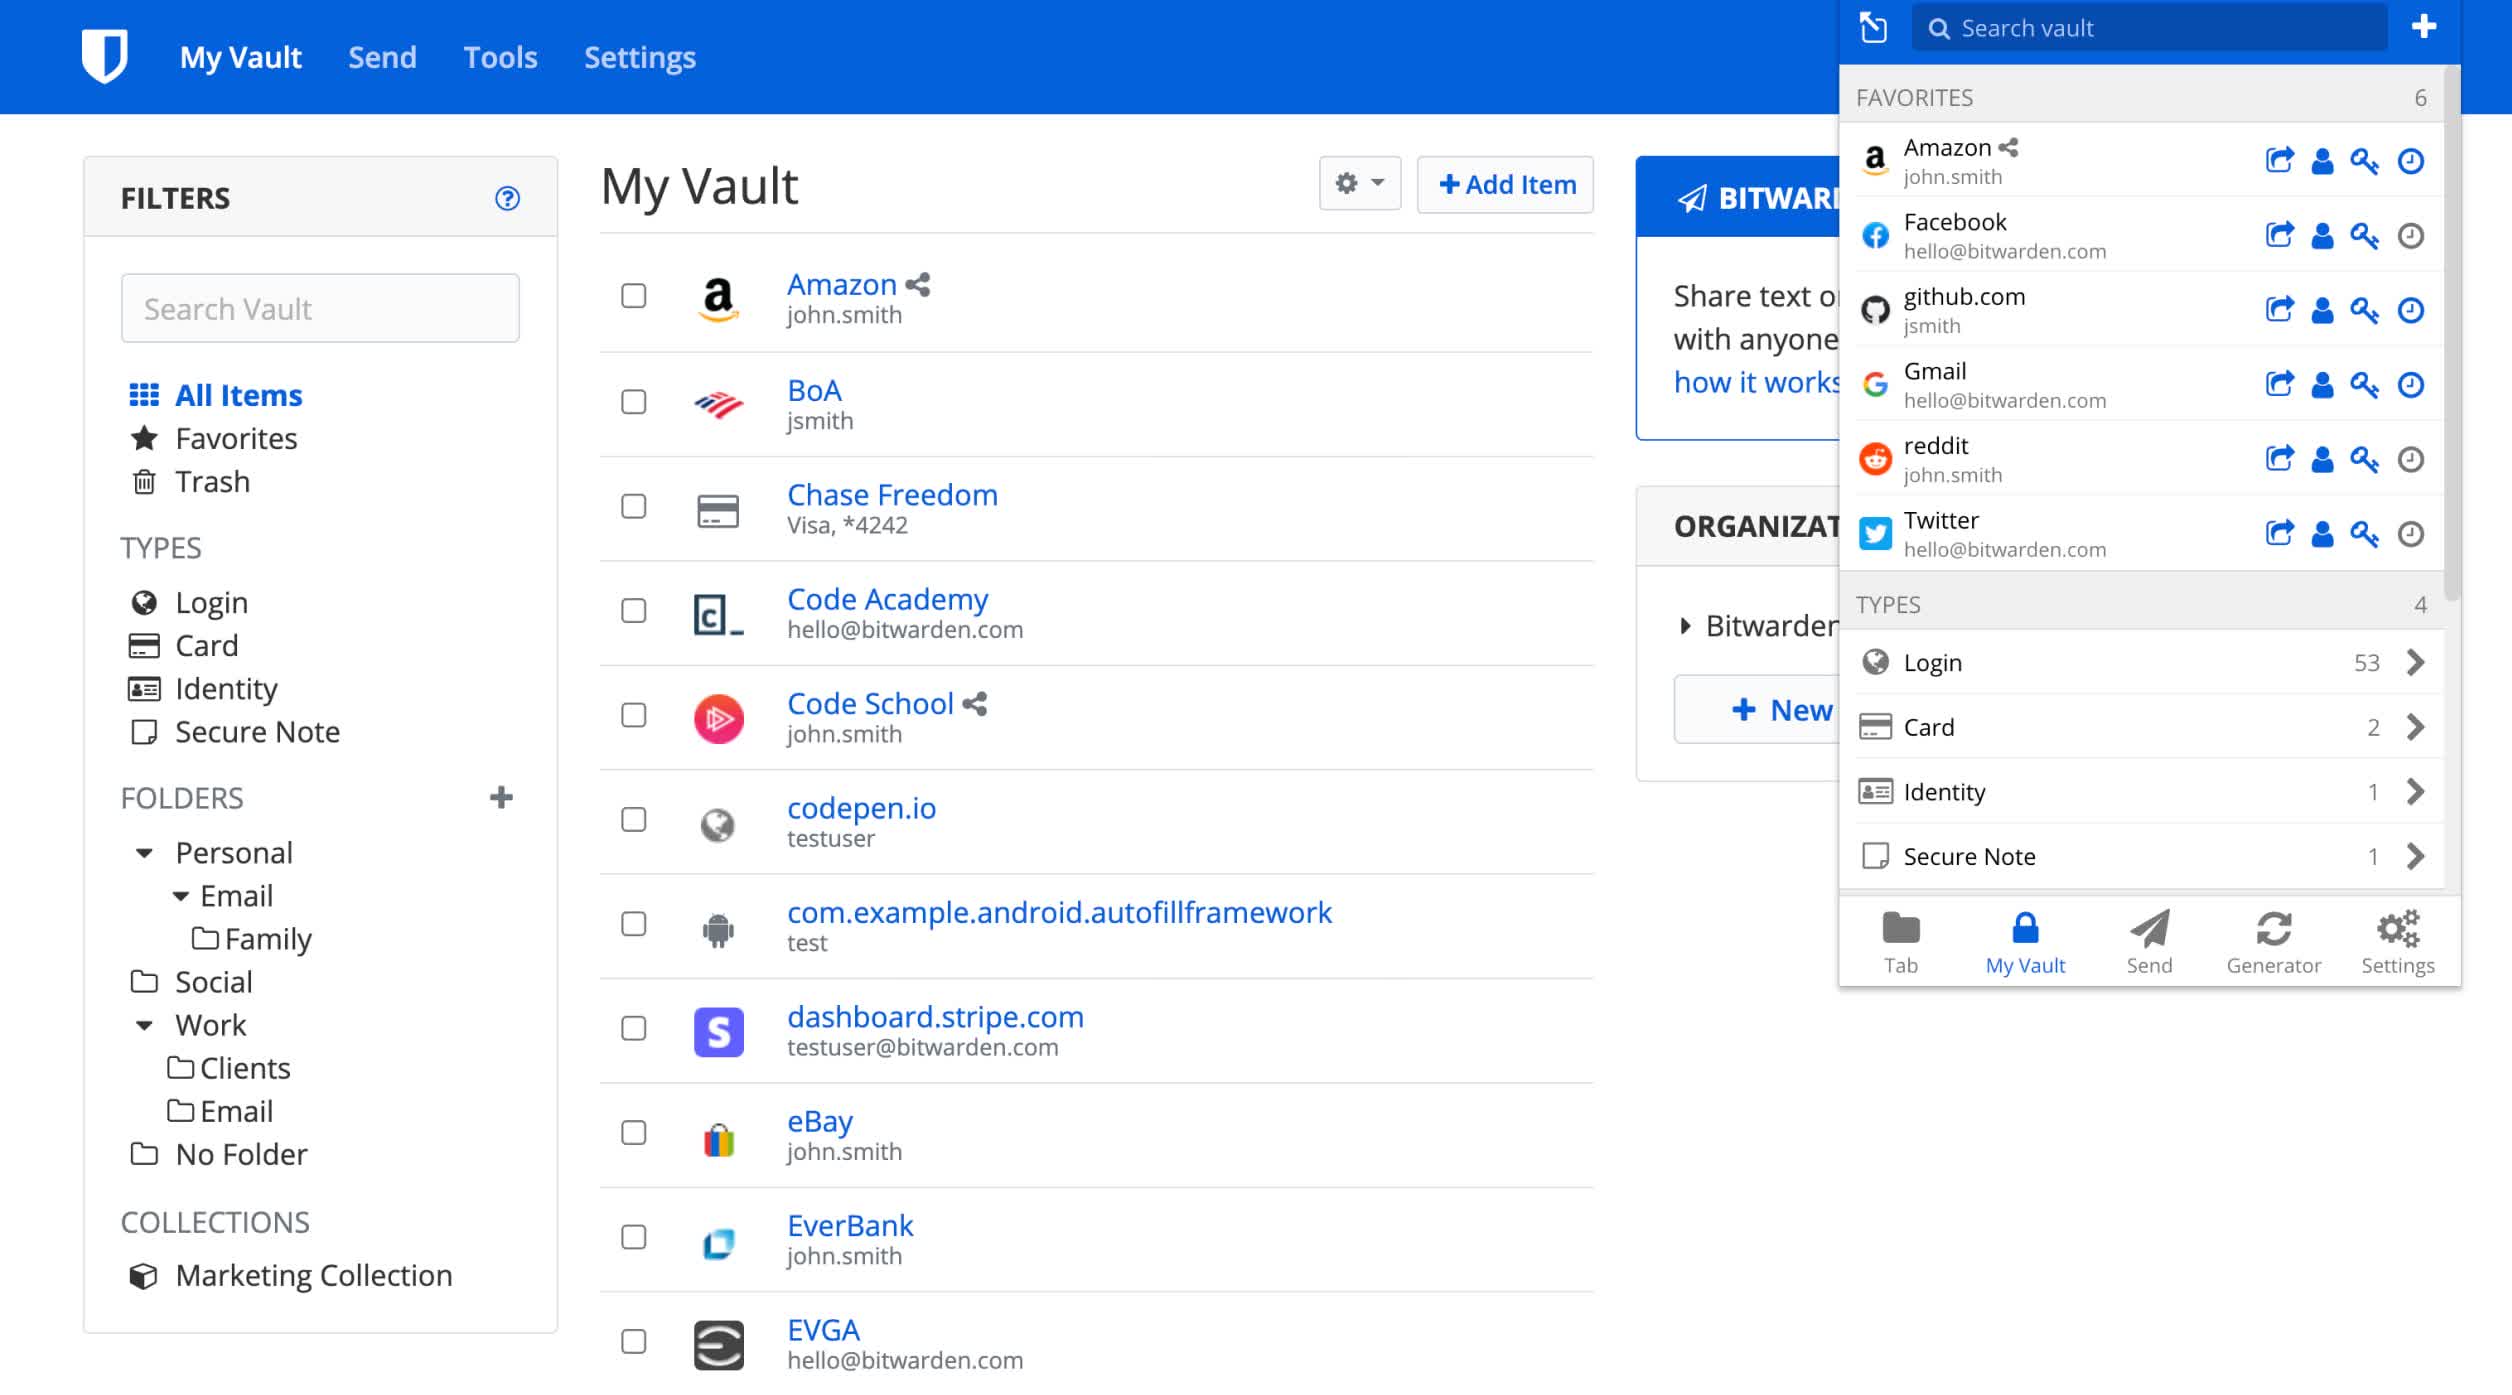Check the Amazon item checkbox
This screenshot has height=1395, width=2512.
[x=633, y=296]
